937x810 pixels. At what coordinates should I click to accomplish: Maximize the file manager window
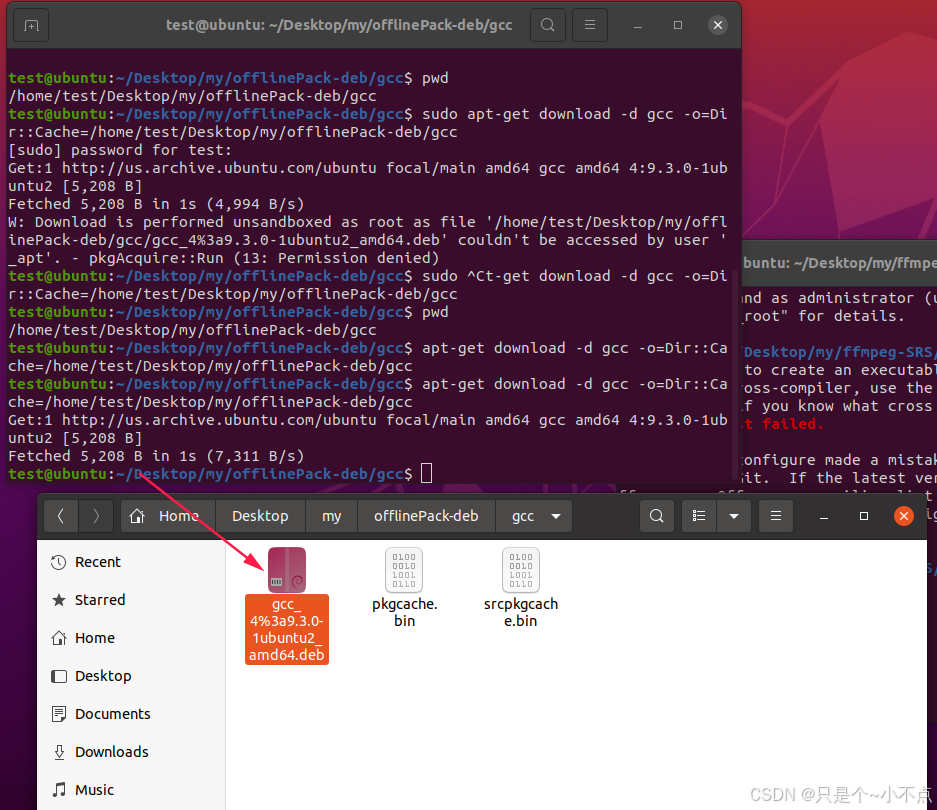(x=863, y=516)
